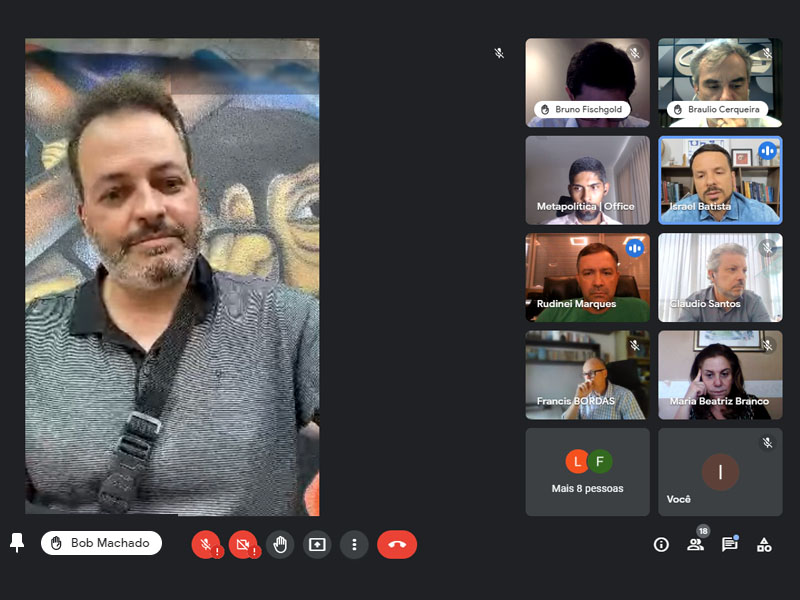The height and width of the screenshot is (600, 800).
Task: Open the chat messages icon
Action: (x=730, y=544)
